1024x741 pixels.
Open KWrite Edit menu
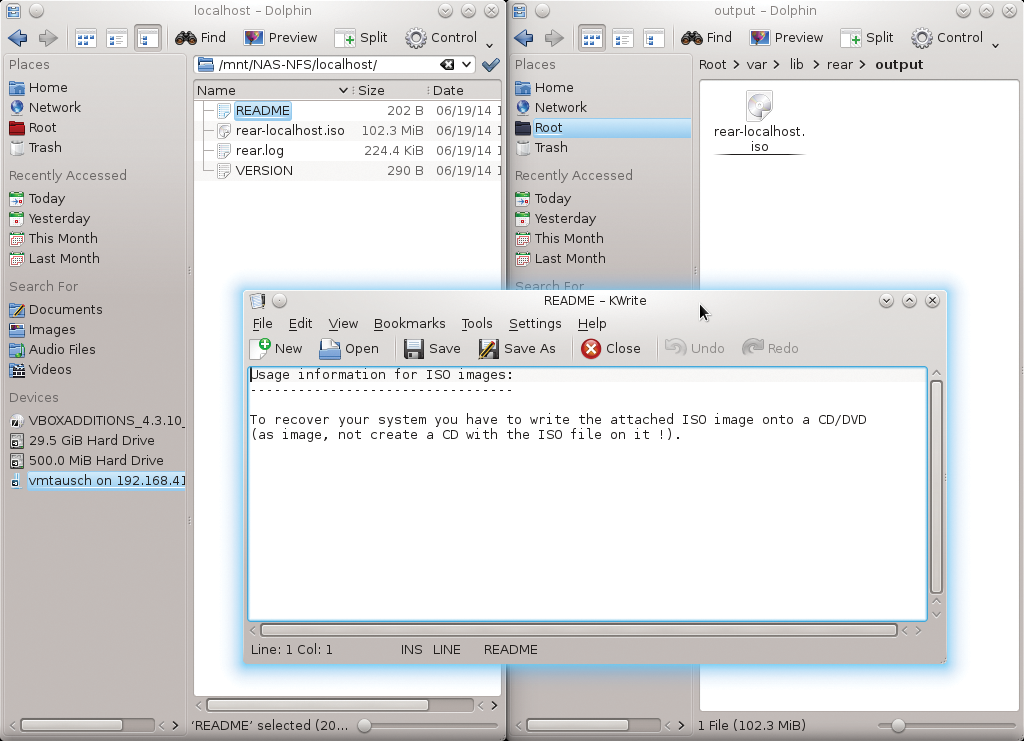[300, 324]
